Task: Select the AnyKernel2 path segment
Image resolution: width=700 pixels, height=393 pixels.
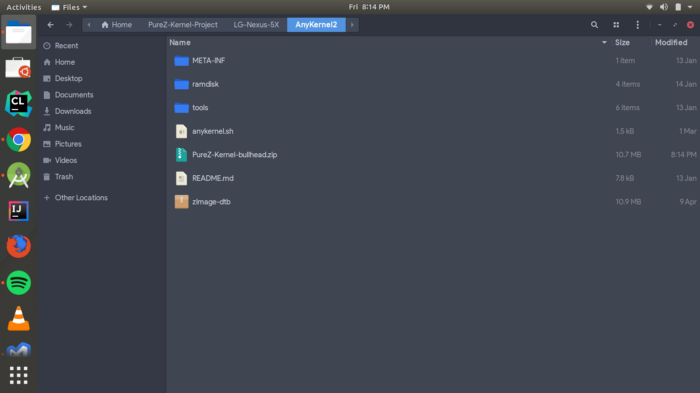Action: (316, 25)
